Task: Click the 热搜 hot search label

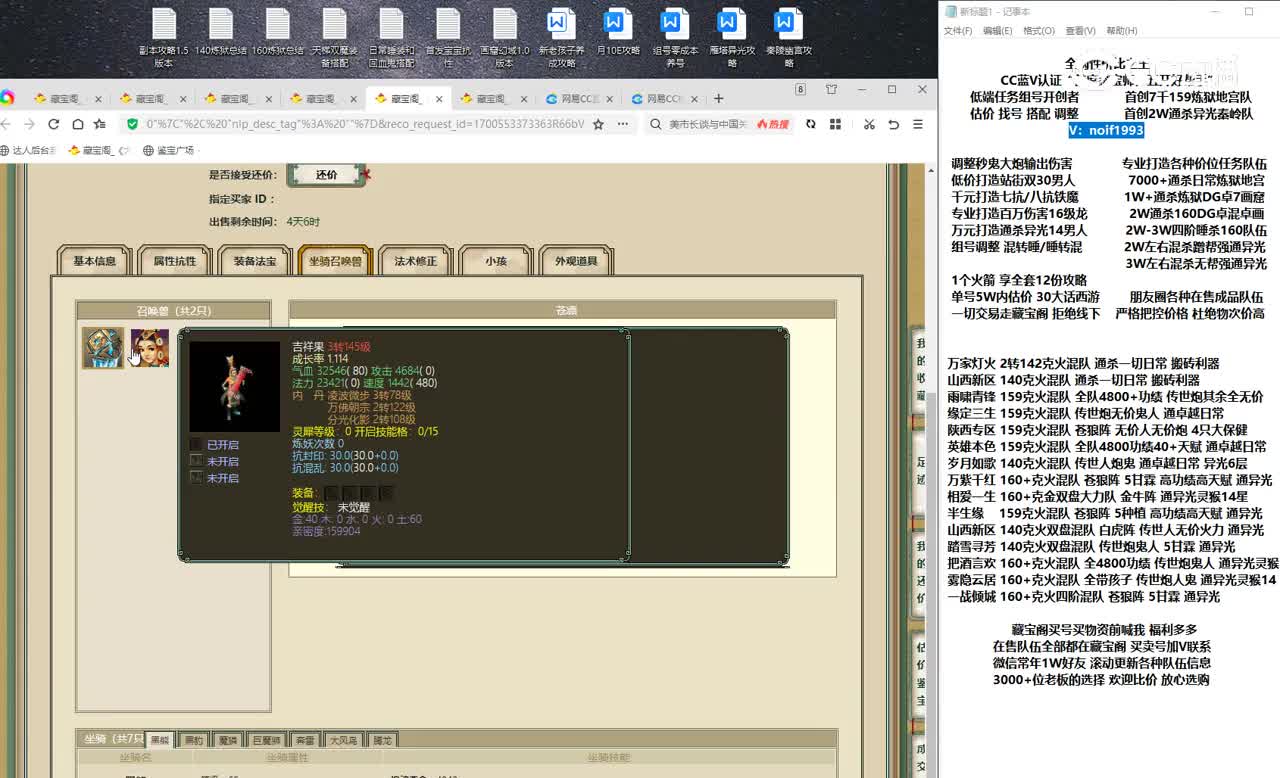Action: click(x=773, y=124)
